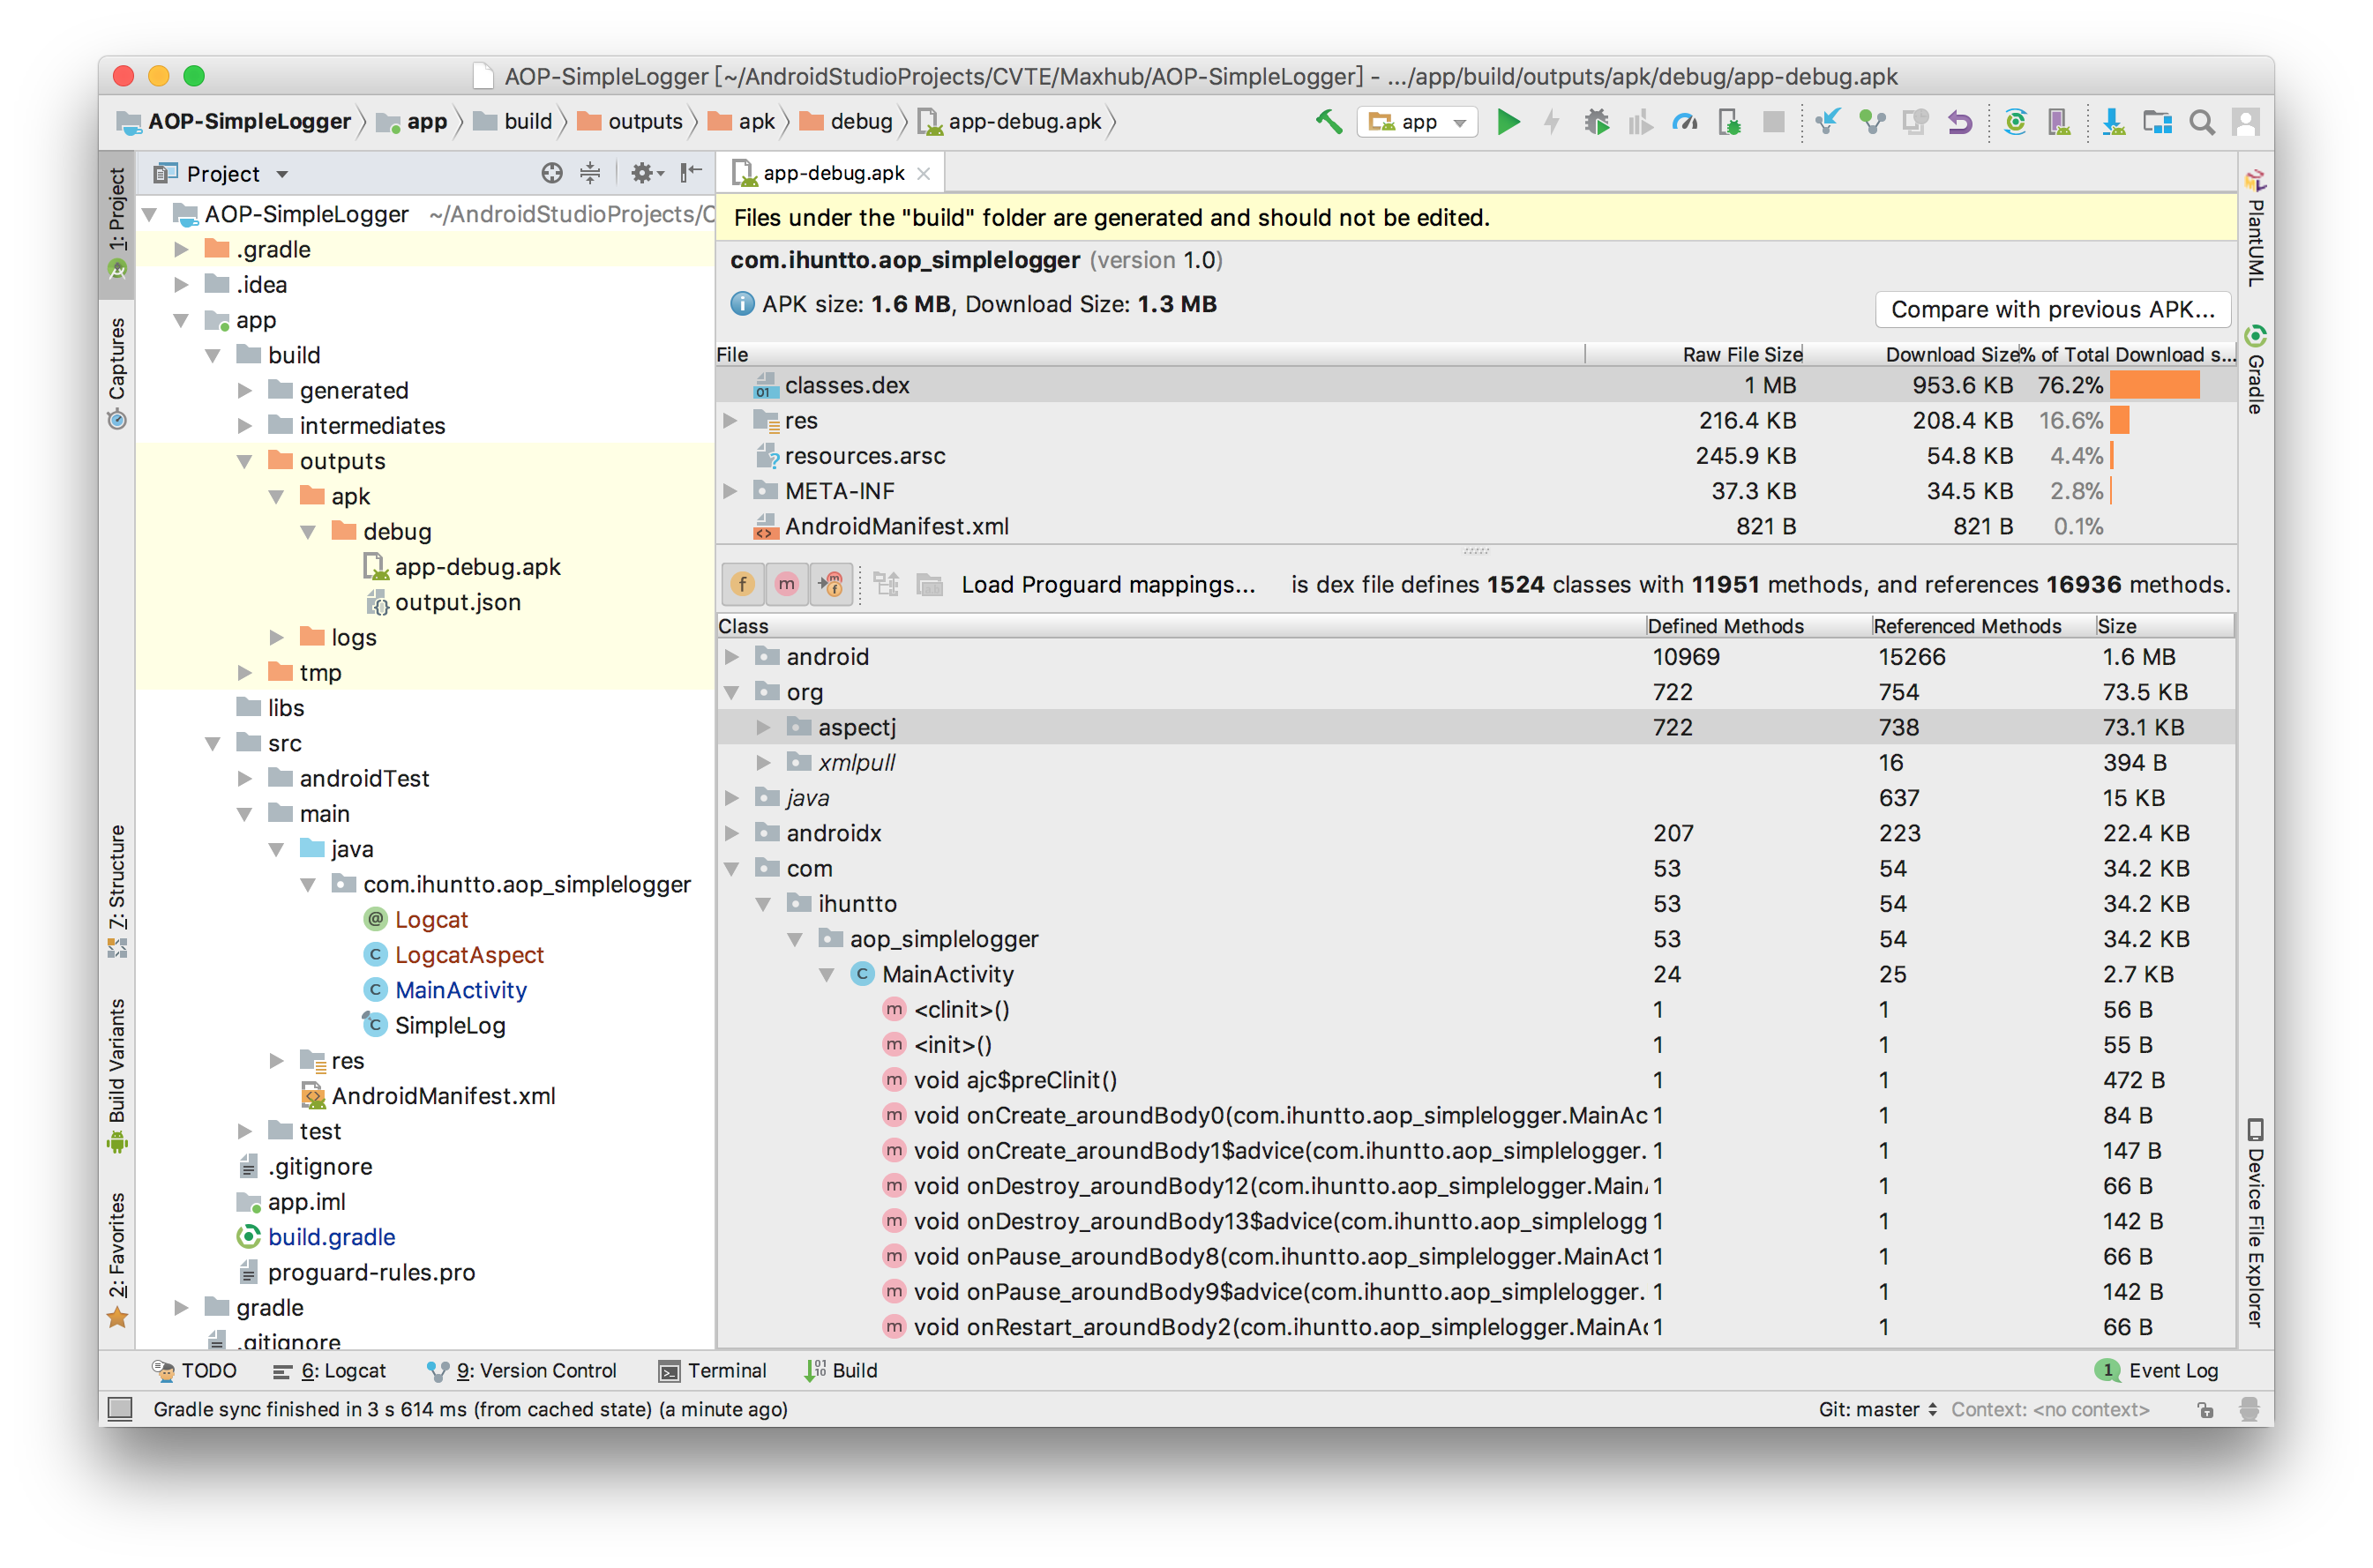The width and height of the screenshot is (2373, 1568).
Task: Click the Show Bytecode tree icon
Action: pos(886,584)
